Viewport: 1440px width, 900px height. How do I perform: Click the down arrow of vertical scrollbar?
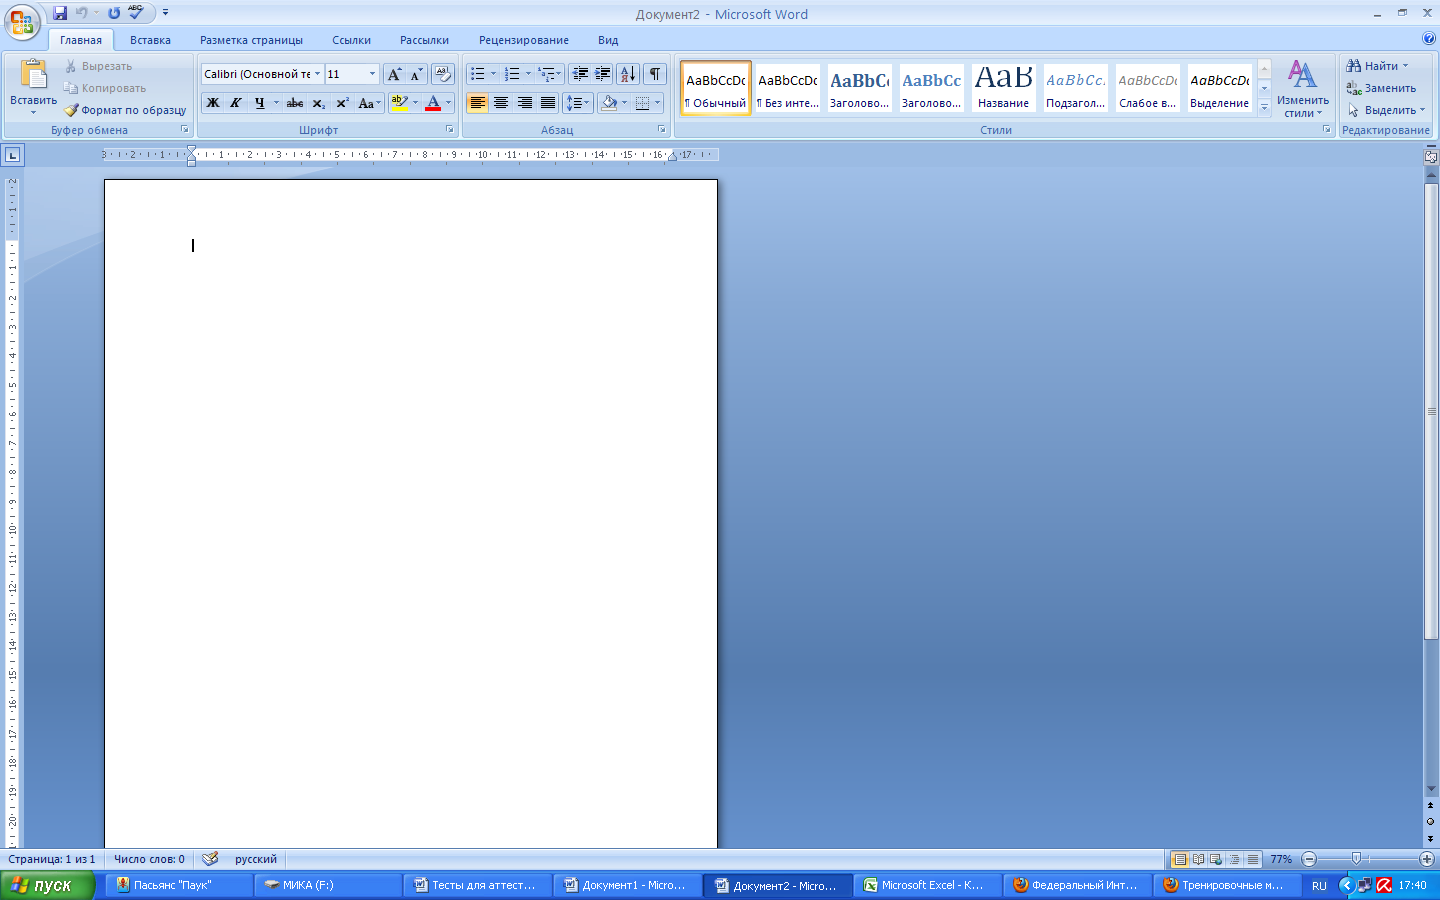(1431, 790)
